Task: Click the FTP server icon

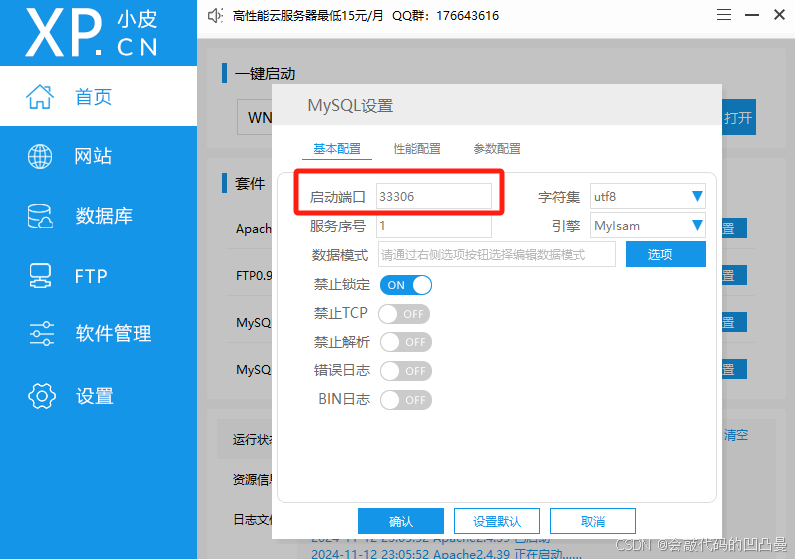Action: [40, 276]
